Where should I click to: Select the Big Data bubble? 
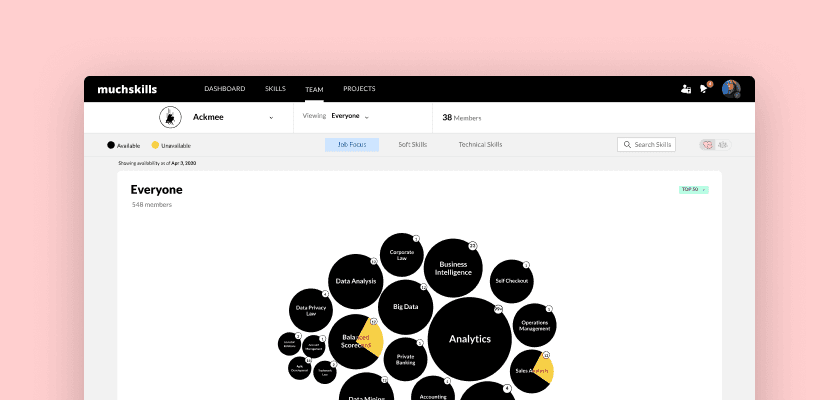(406, 307)
